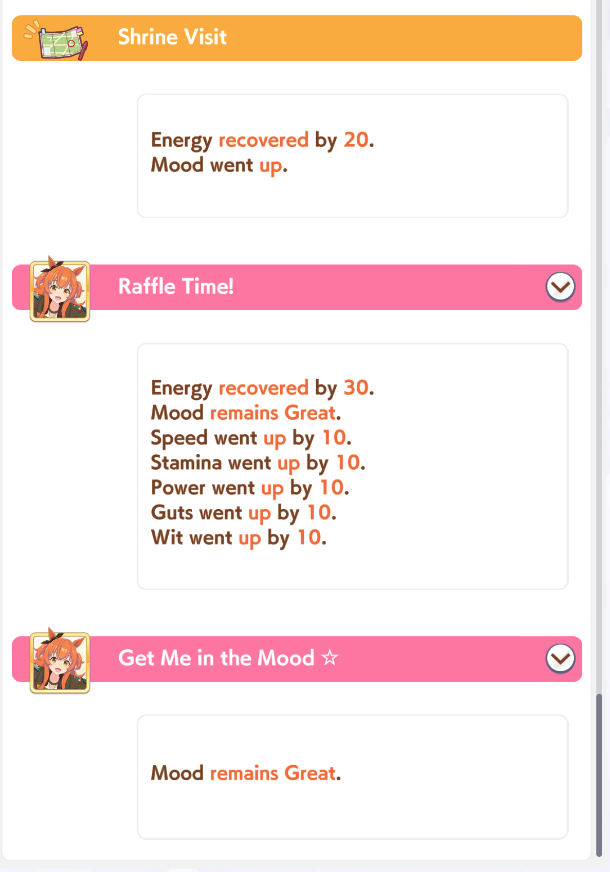Screen dimensions: 610x872
Task: Select the Shrine Visit orange header
Action: point(297,38)
